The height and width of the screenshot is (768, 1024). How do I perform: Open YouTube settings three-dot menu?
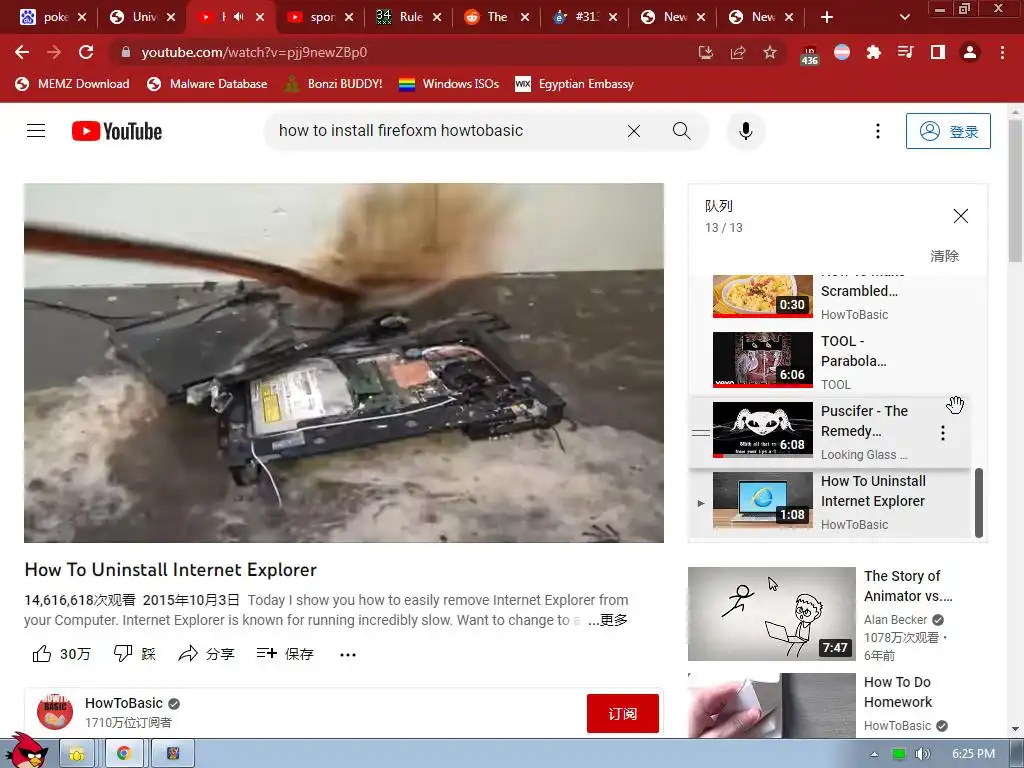coord(878,131)
